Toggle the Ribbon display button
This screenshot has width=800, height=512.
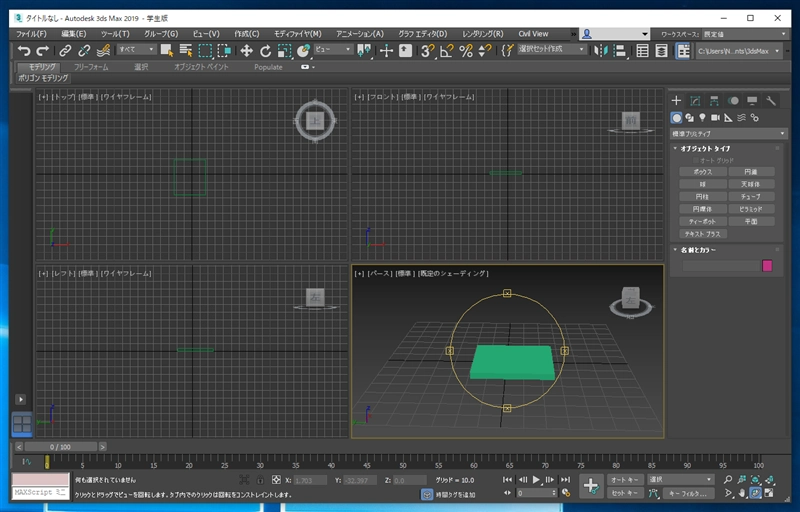coord(683,50)
